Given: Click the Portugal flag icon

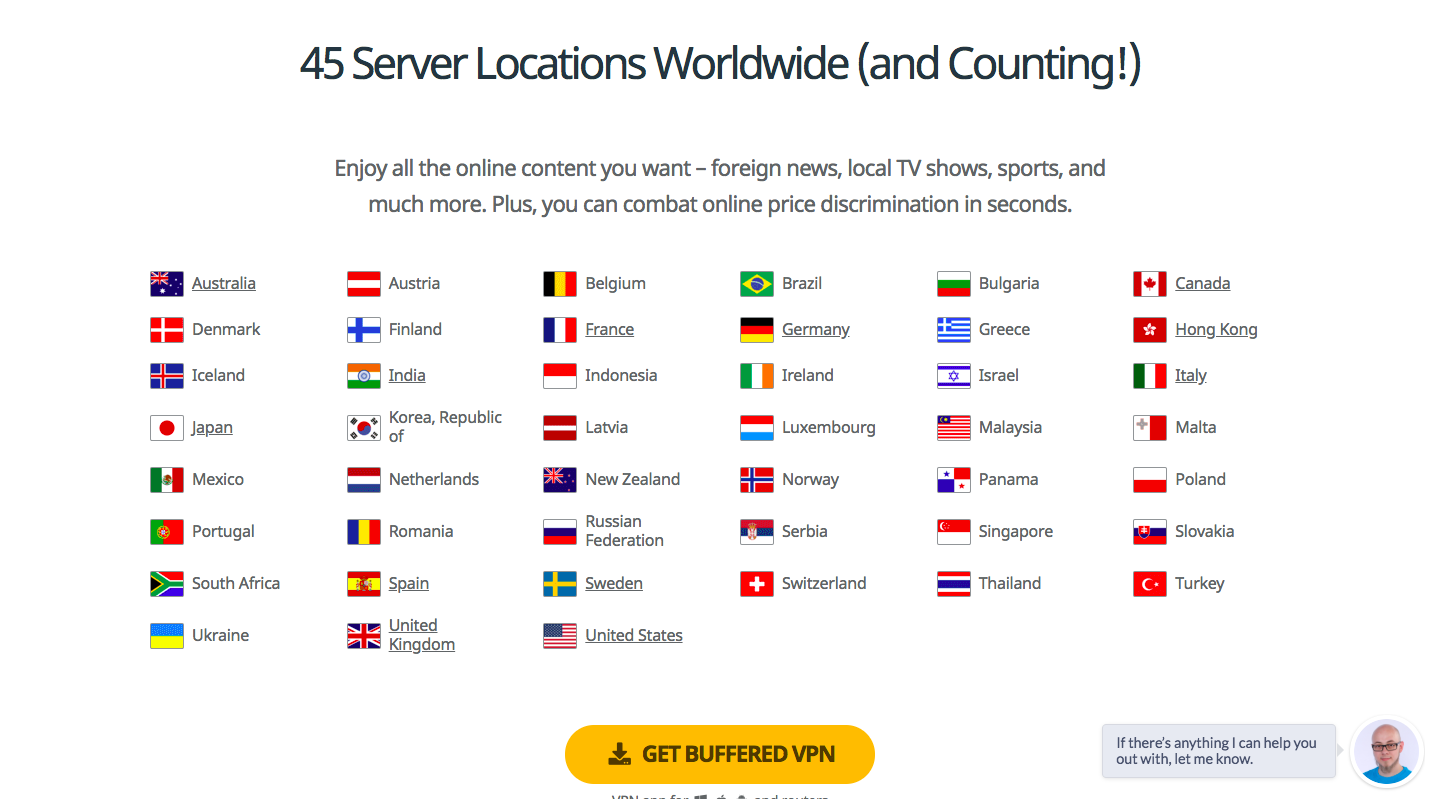Looking at the screenshot, I should click(167, 532).
